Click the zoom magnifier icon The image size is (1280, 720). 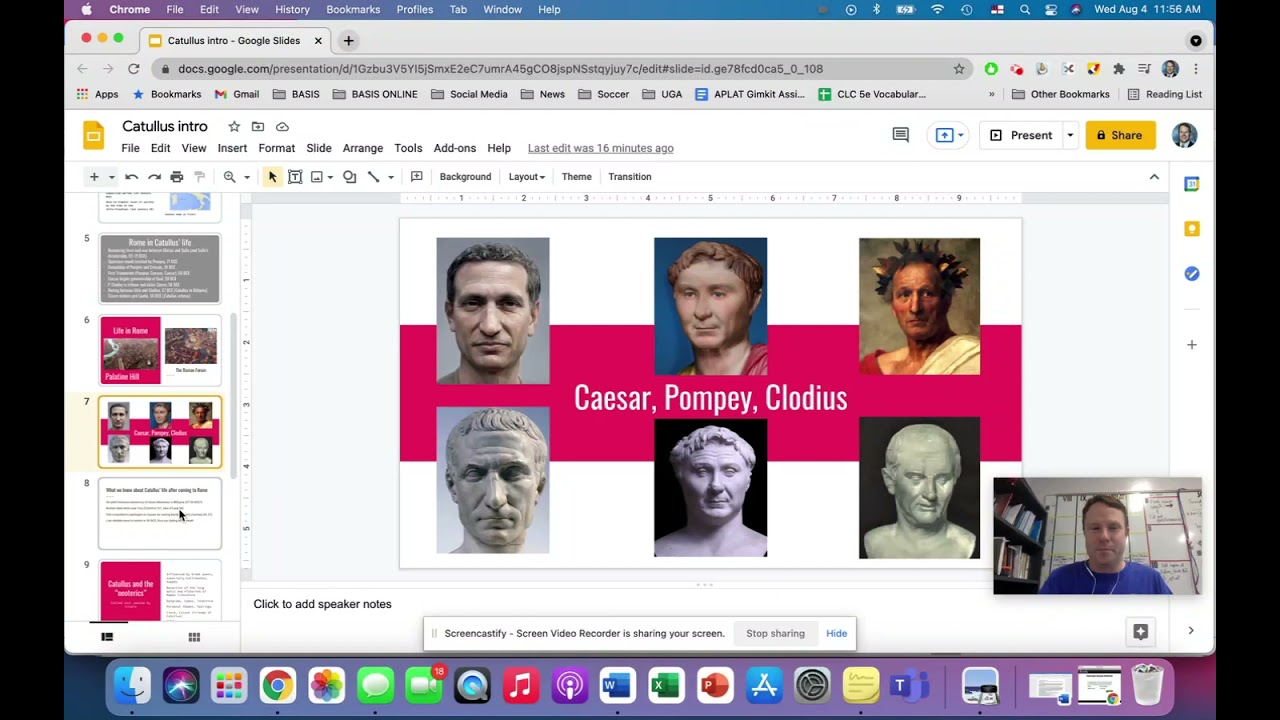[229, 177]
